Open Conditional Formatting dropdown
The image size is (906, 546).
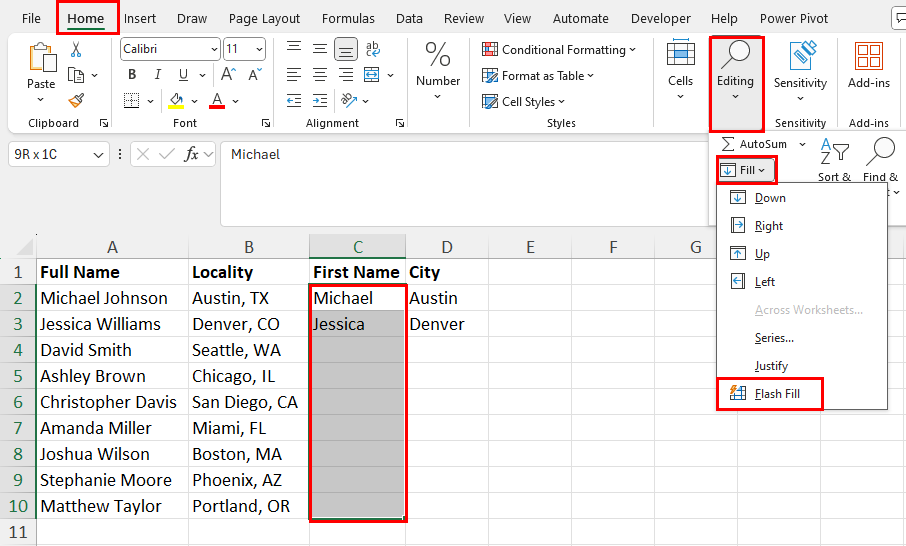tap(559, 50)
